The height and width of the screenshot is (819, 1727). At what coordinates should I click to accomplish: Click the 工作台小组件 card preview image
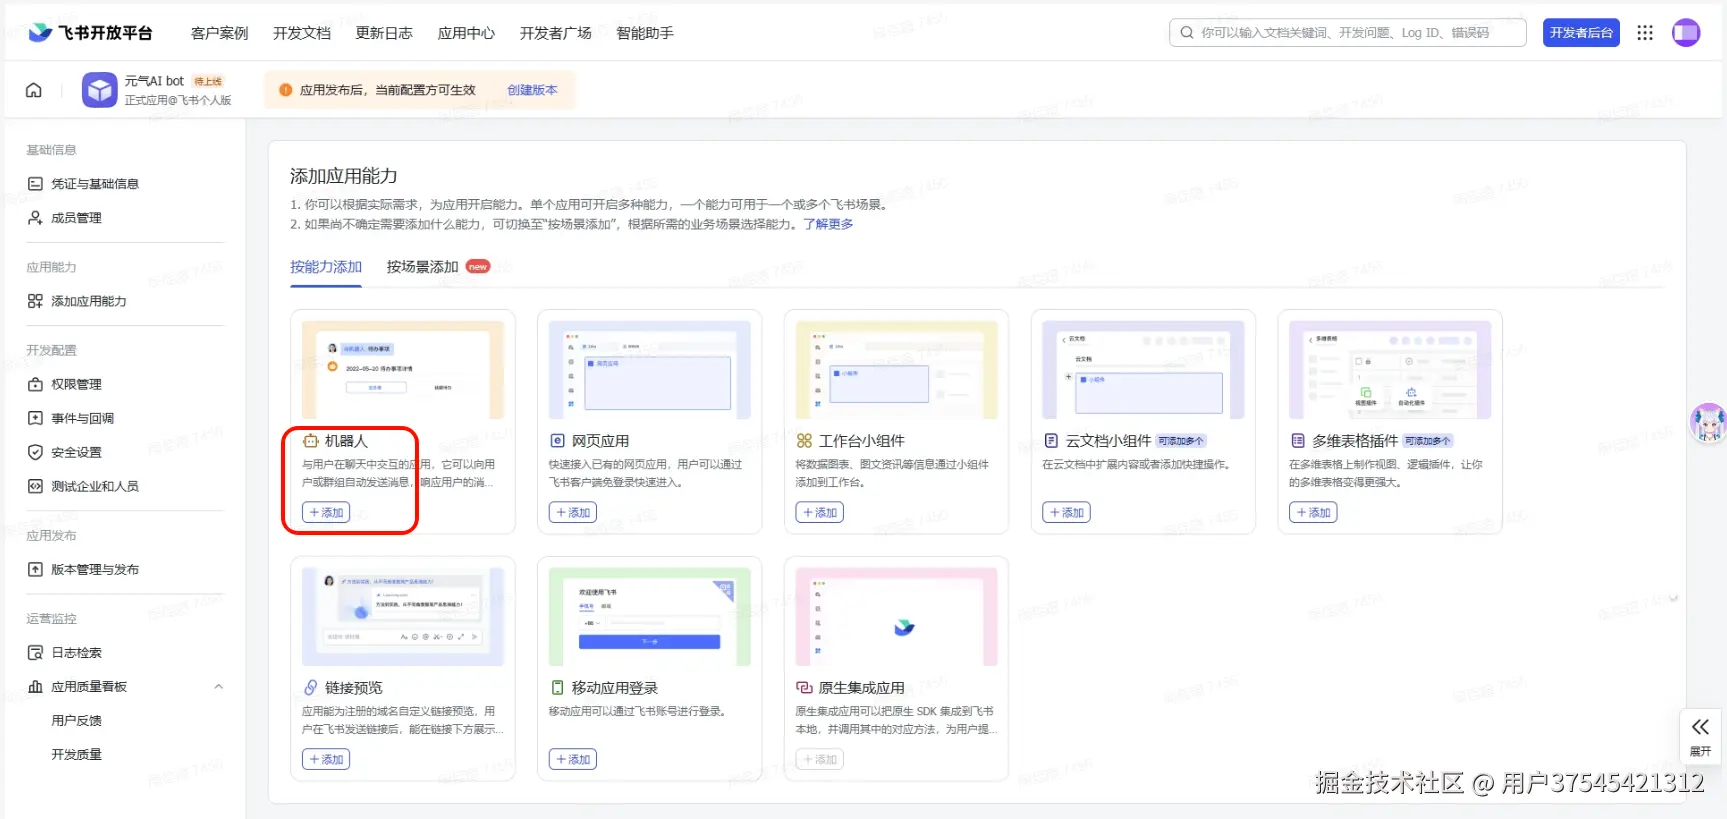pos(897,370)
